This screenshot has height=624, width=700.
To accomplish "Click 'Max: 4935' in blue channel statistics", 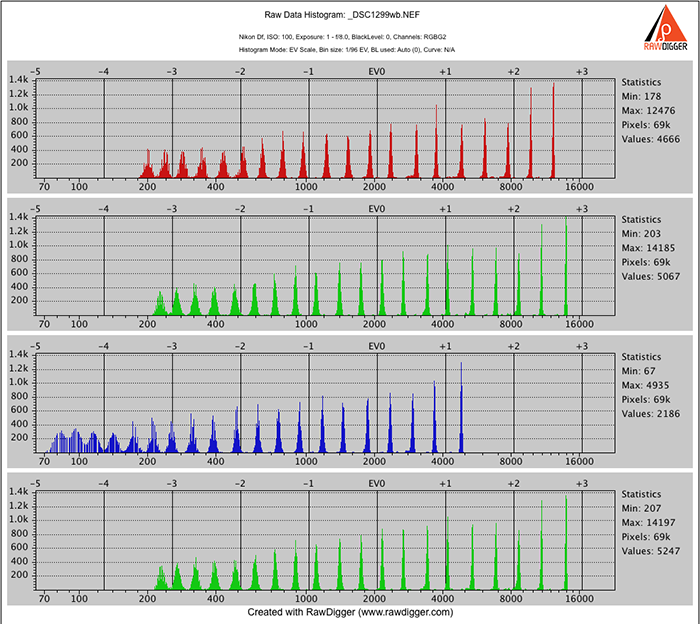I will pos(646,386).
